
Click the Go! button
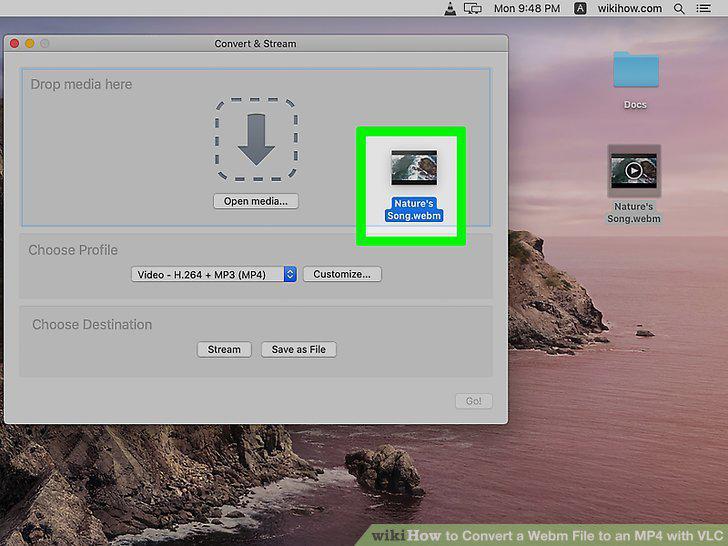point(474,401)
